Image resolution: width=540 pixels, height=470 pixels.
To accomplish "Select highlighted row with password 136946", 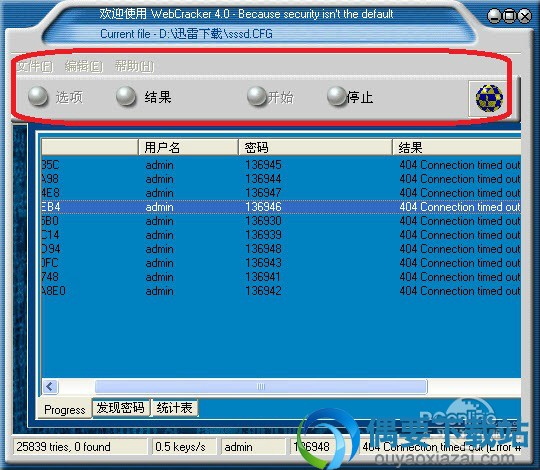I will [281, 207].
